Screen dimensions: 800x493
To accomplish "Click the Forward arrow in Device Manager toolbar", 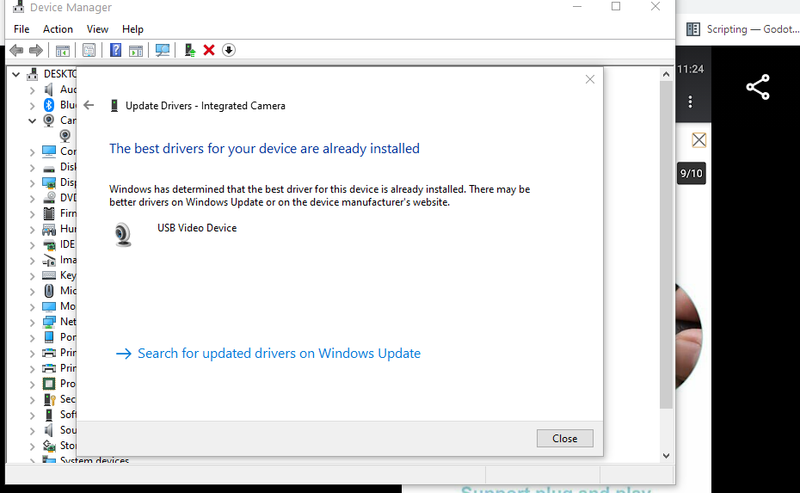I will point(36,50).
